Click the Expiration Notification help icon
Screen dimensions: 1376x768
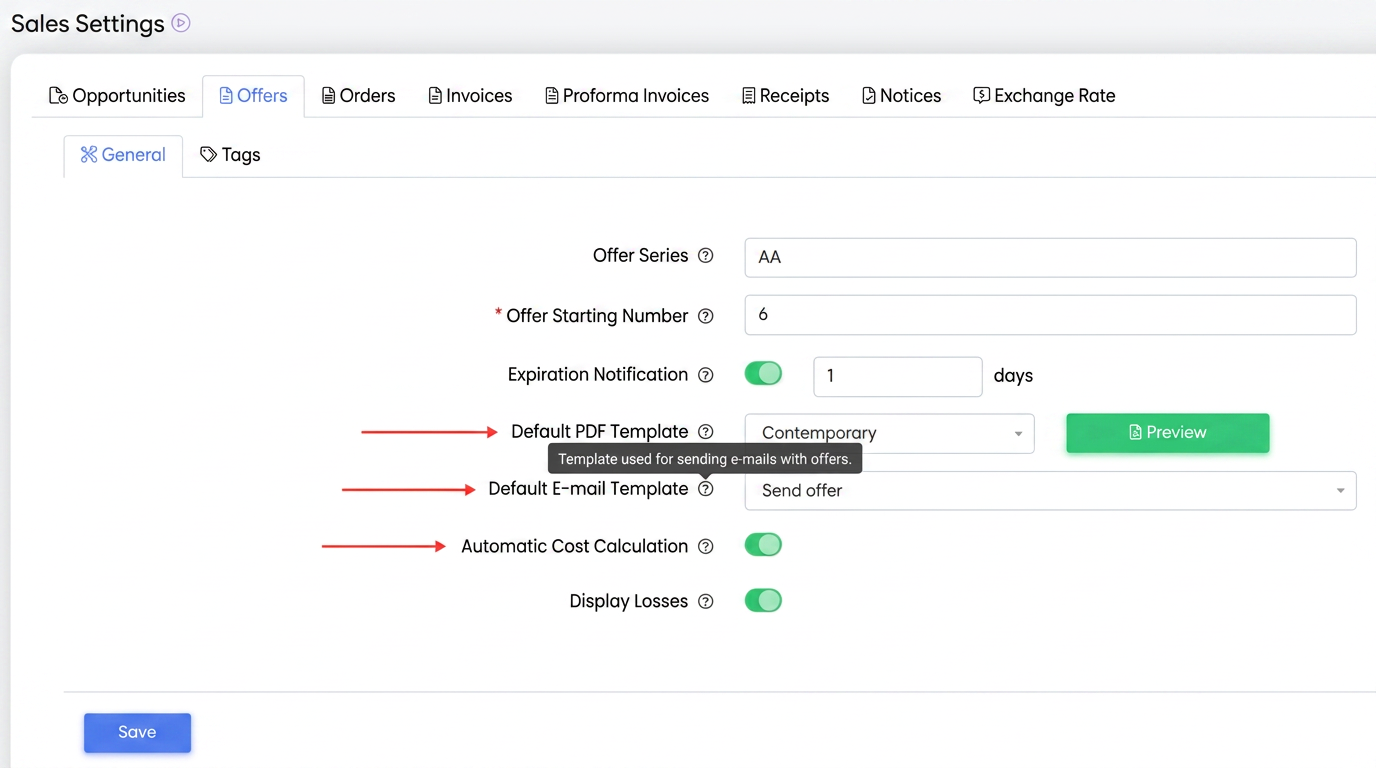point(706,375)
